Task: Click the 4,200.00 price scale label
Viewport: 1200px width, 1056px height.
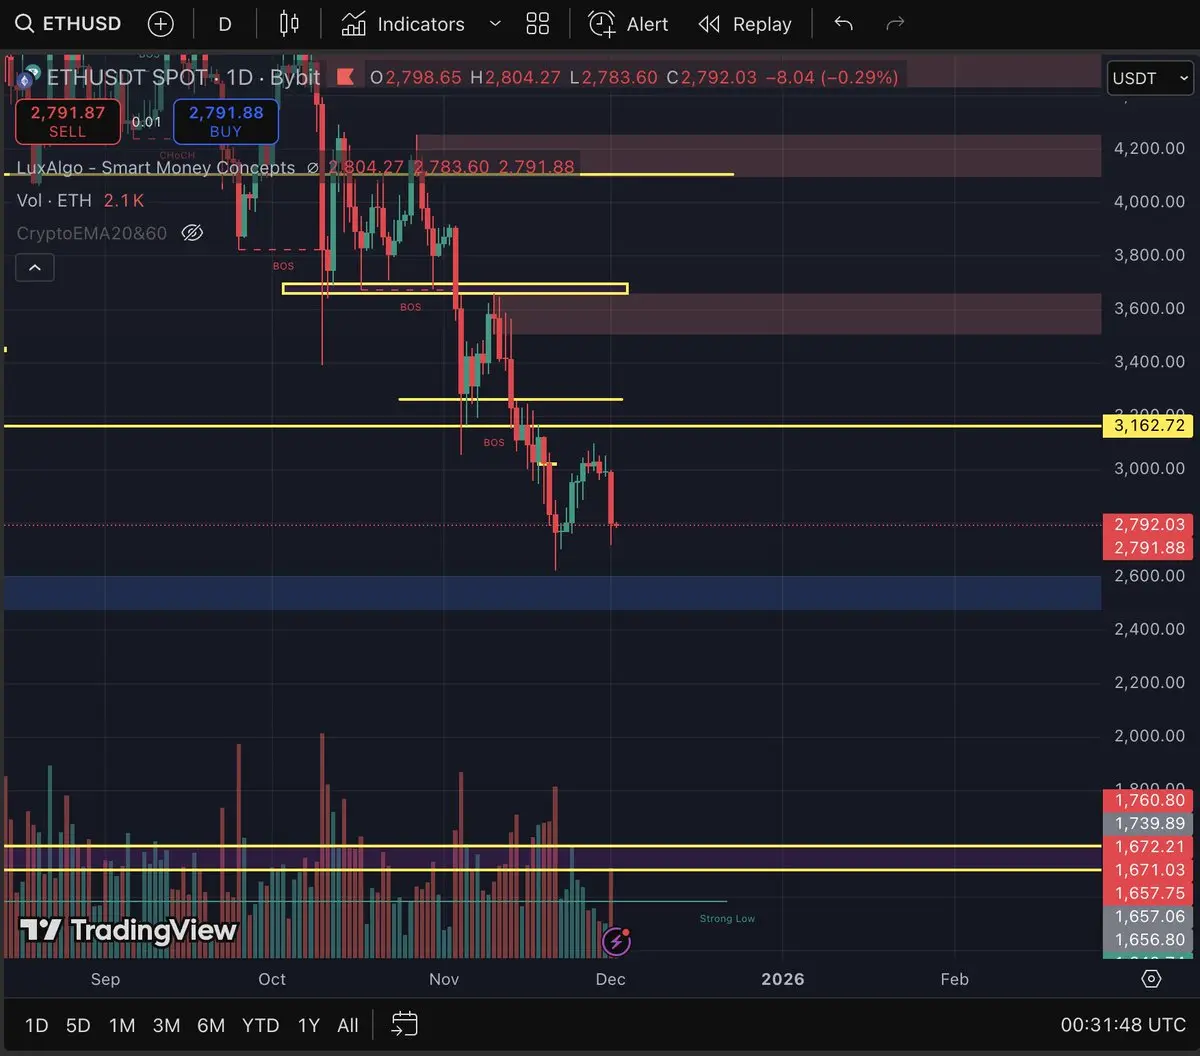Action: point(1149,148)
